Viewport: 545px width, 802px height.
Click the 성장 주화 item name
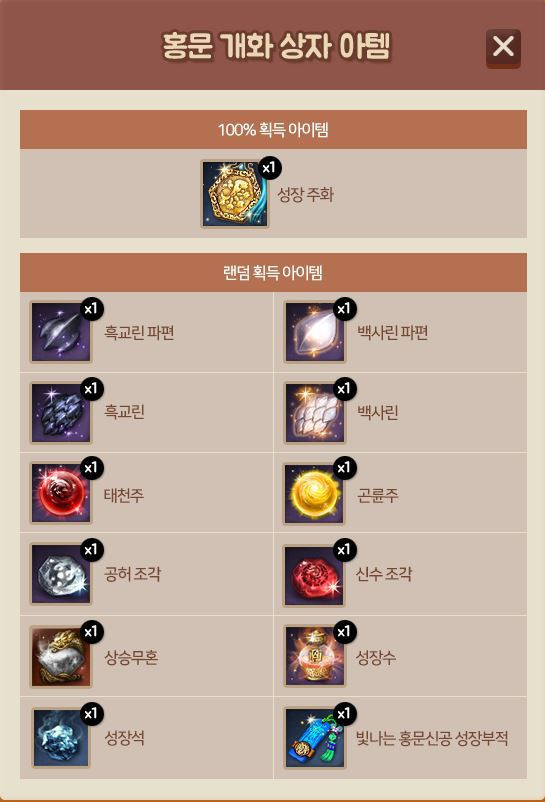(305, 194)
